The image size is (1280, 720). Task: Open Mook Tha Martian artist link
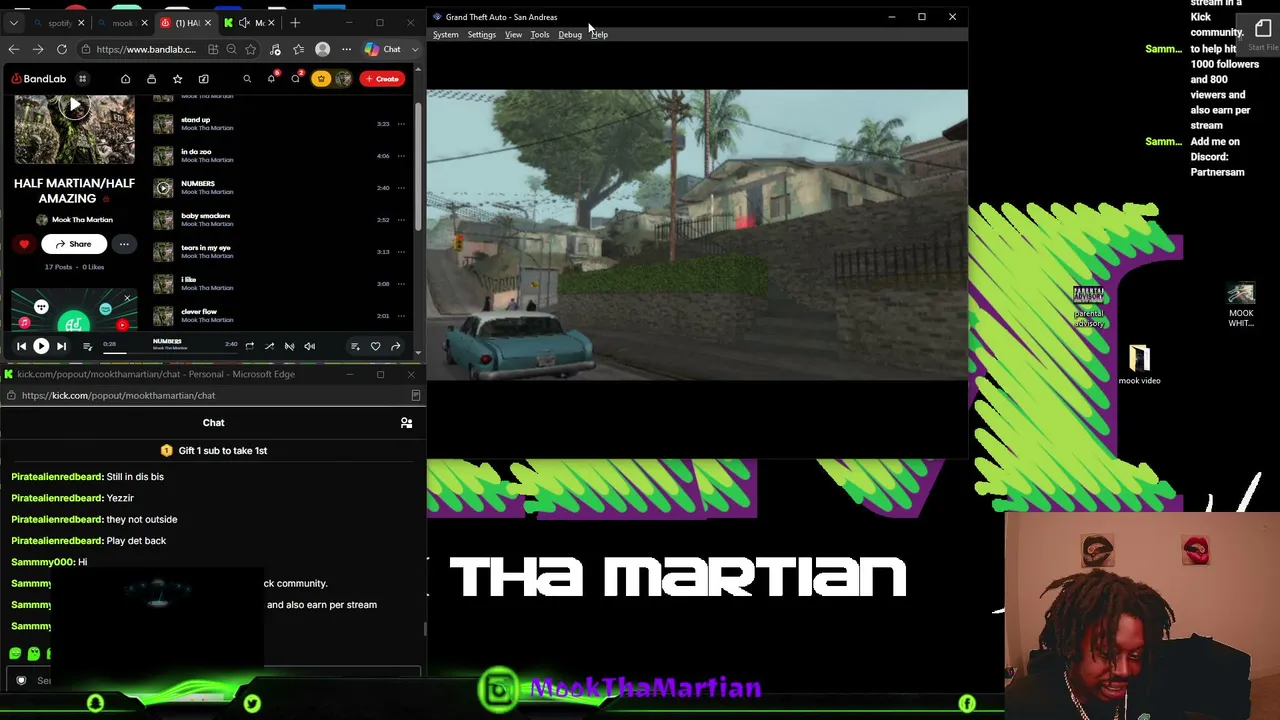pyautogui.click(x=82, y=220)
